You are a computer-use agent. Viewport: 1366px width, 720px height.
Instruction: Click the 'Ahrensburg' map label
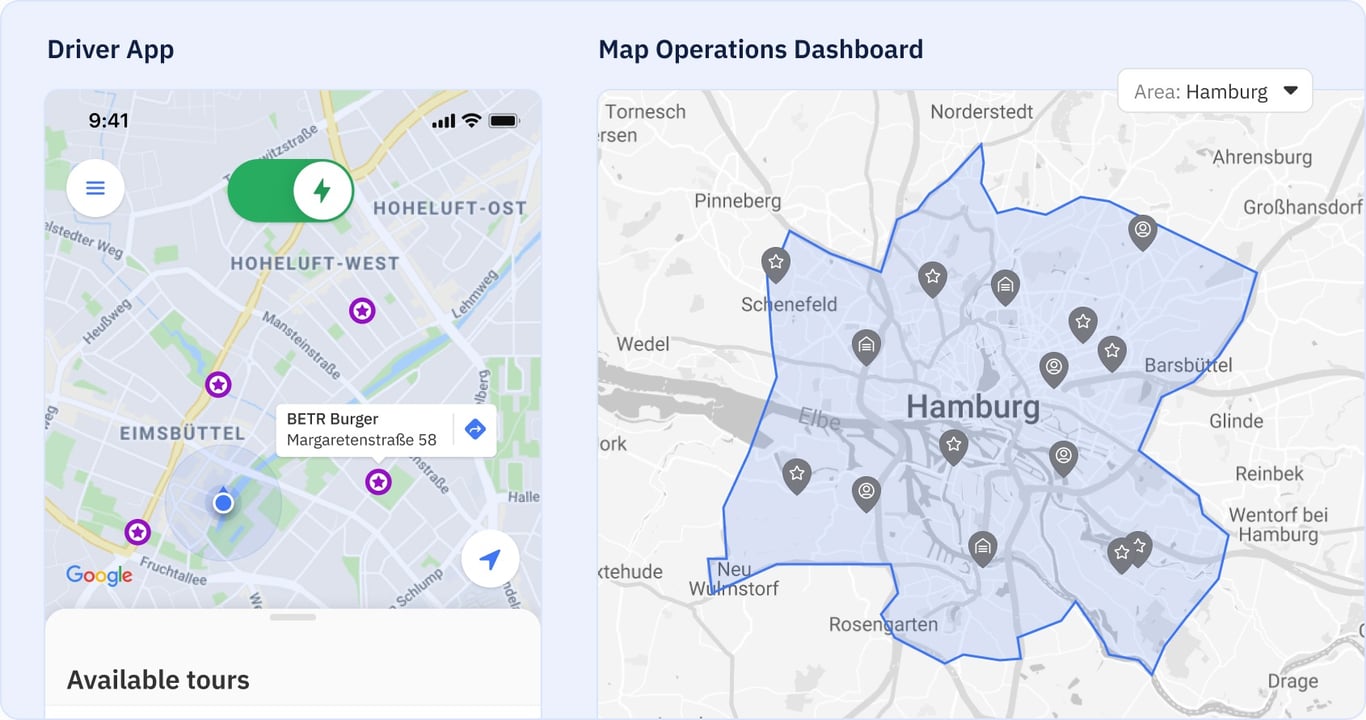pos(1262,157)
